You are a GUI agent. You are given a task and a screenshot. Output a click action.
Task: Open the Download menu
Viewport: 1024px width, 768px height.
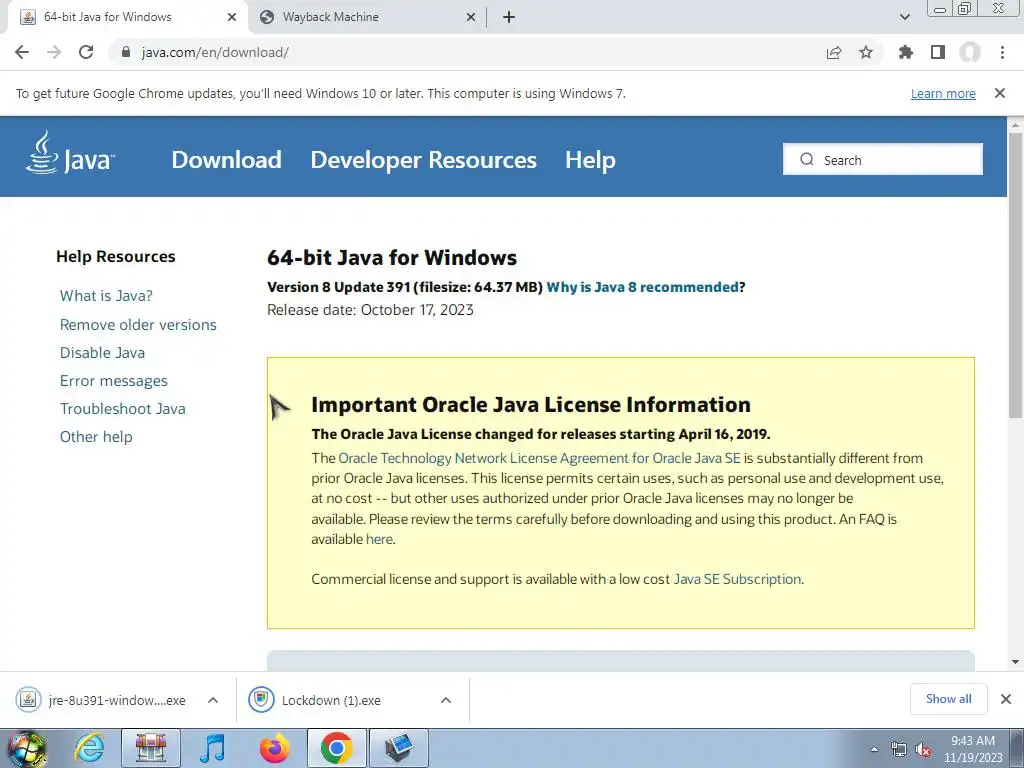point(227,160)
